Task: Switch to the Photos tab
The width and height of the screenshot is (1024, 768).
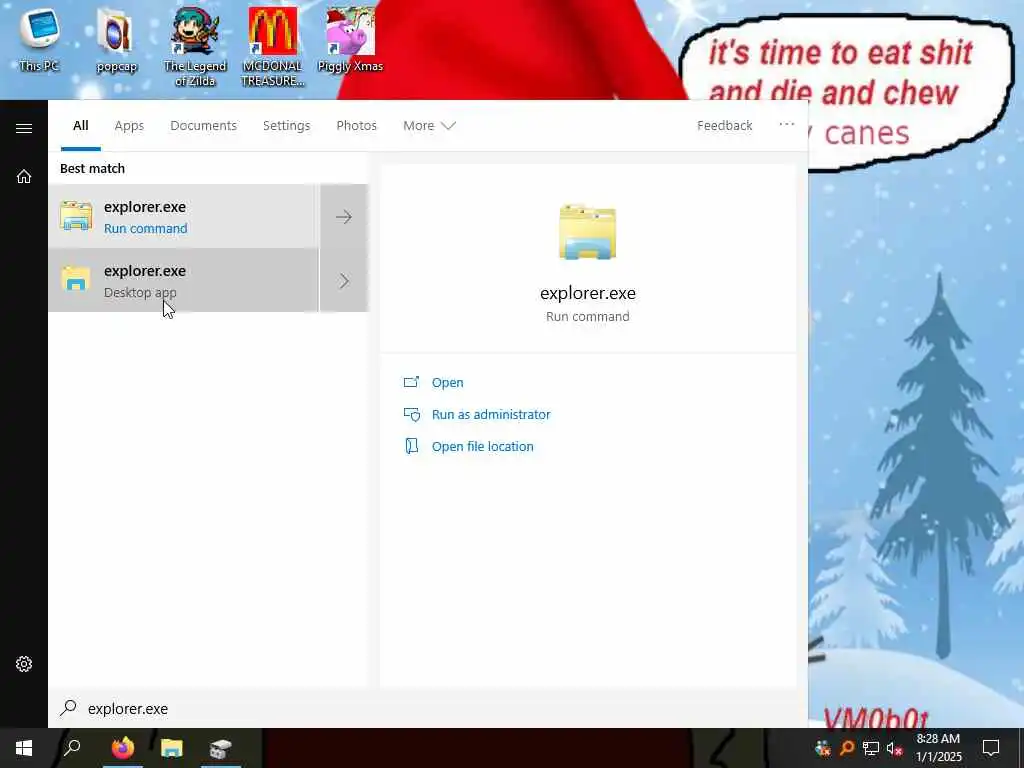Action: coord(357,125)
